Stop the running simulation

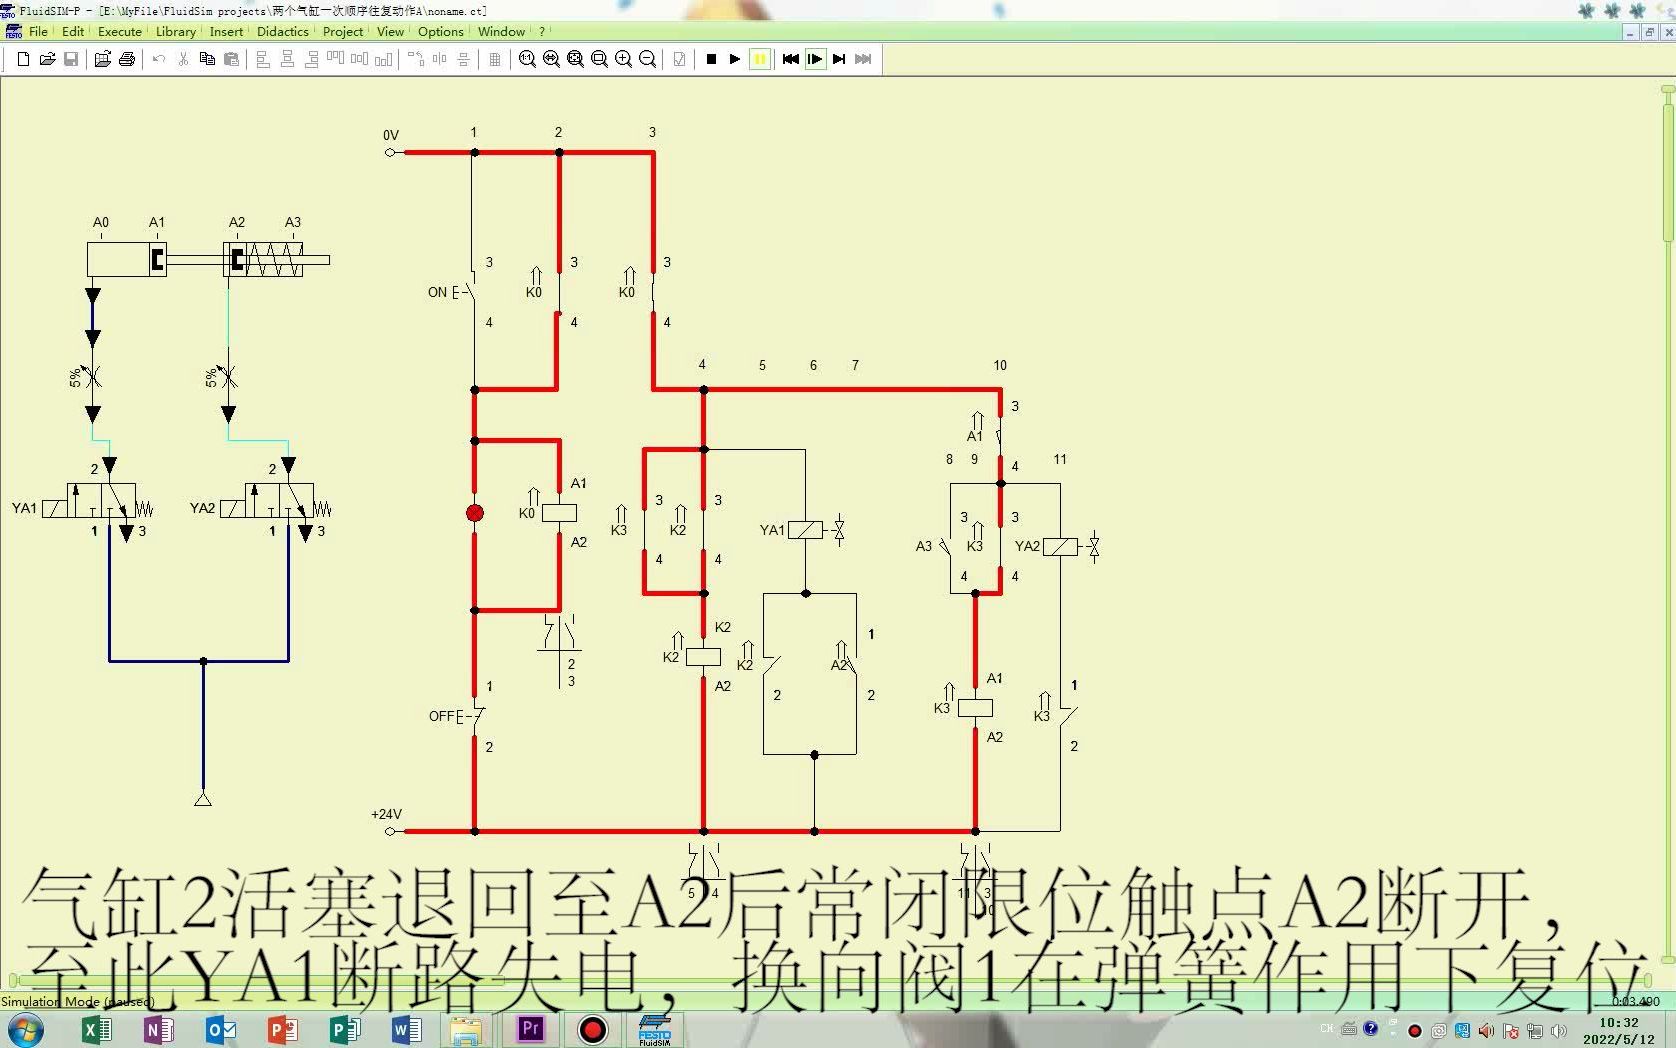coord(712,60)
